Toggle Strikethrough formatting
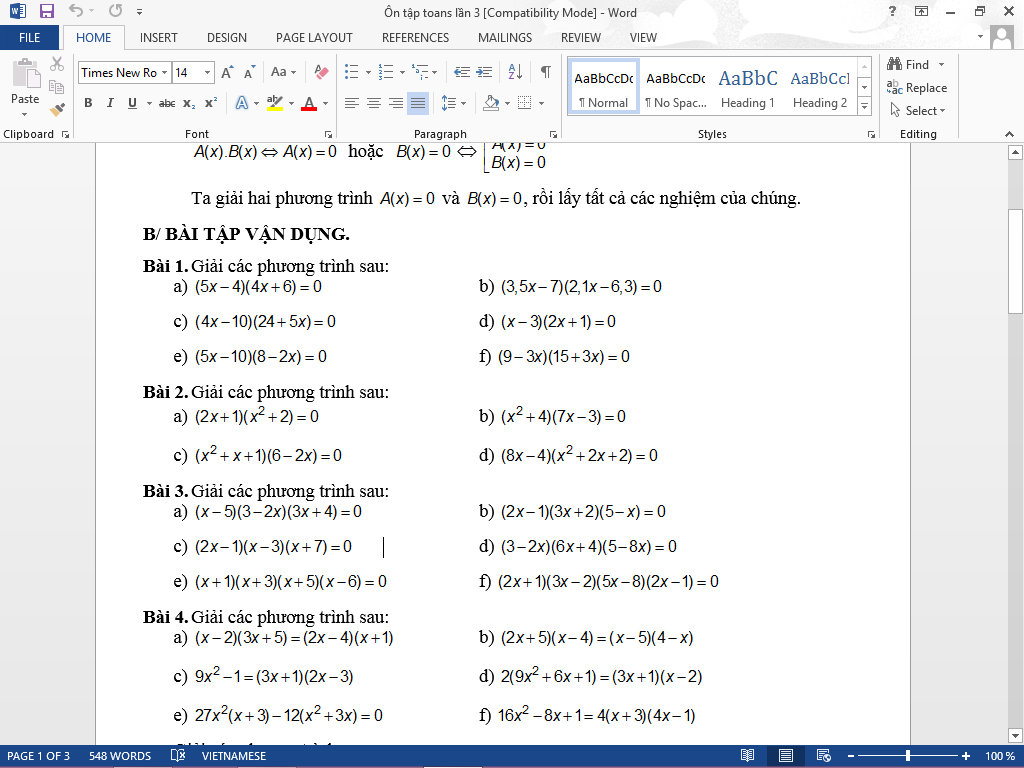The height and width of the screenshot is (768, 1024). [167, 103]
